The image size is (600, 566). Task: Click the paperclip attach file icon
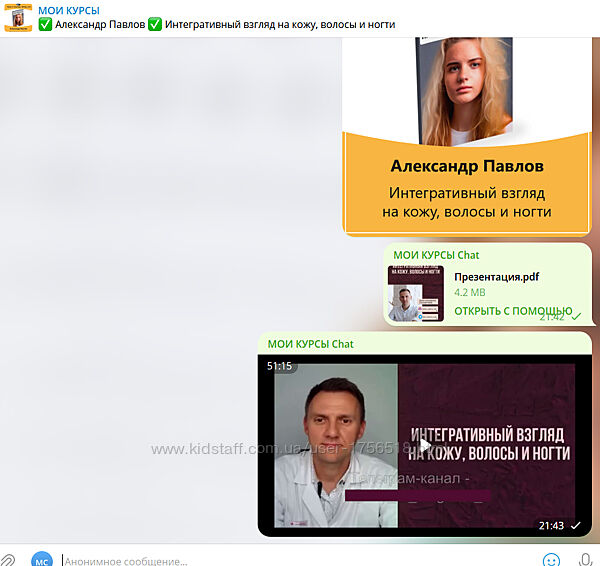pyautogui.click(x=8, y=559)
